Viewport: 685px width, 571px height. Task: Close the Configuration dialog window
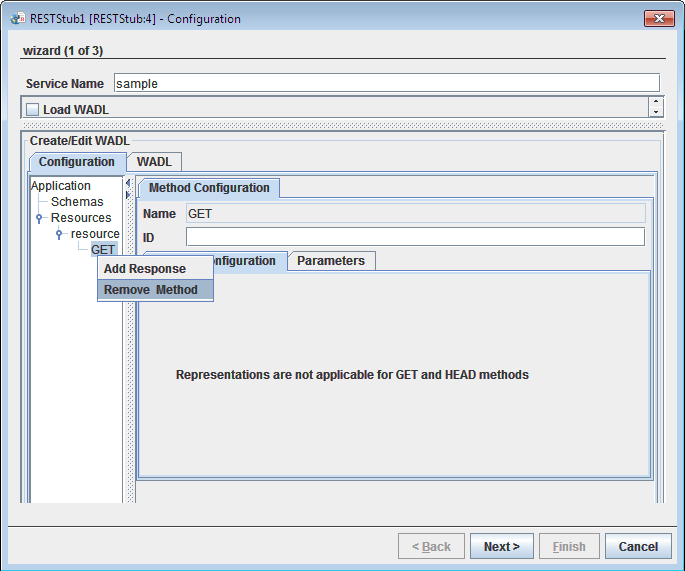coord(658,18)
